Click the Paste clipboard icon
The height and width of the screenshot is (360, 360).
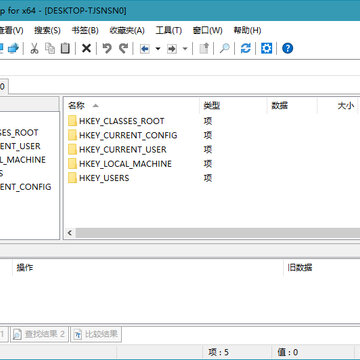coord(65,49)
